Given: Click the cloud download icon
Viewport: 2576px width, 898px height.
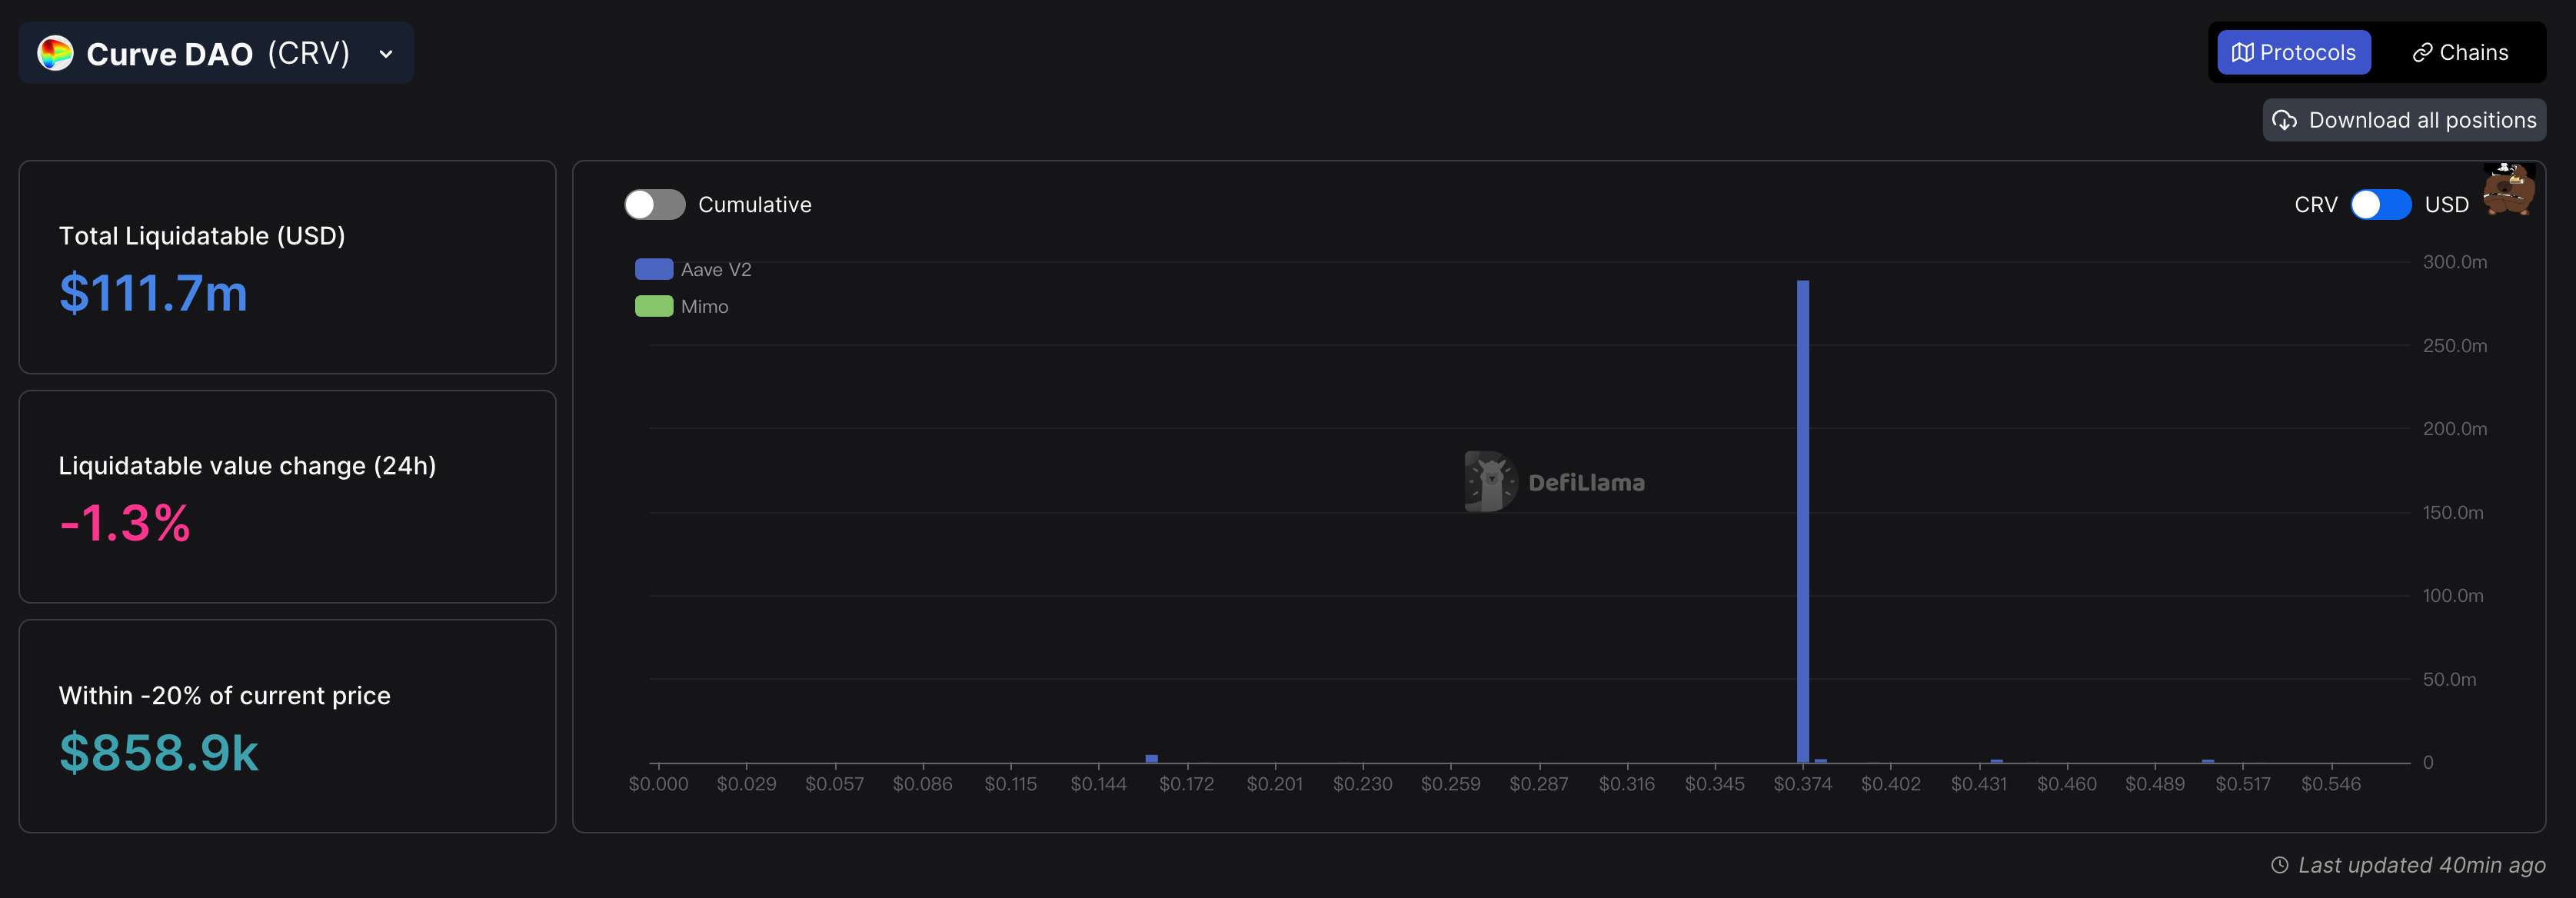Looking at the screenshot, I should click(x=2284, y=121).
